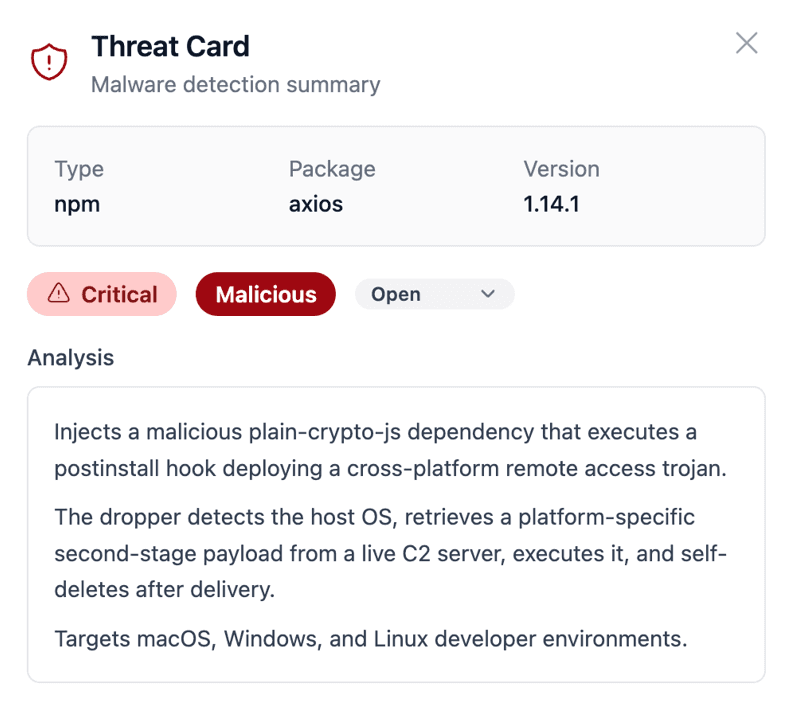Click the Version field label
Image resolution: width=786 pixels, height=704 pixels.
coord(561,169)
